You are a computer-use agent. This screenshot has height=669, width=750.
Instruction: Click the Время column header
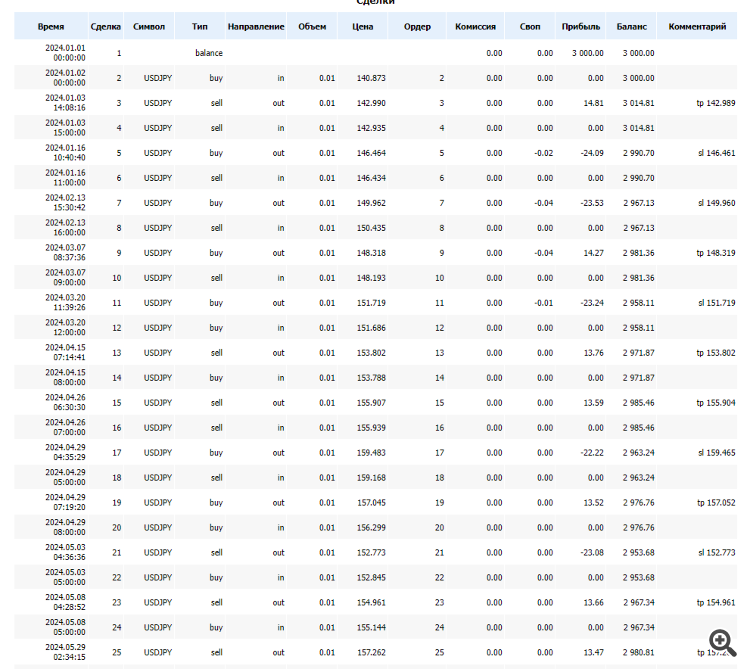[x=51, y=27]
